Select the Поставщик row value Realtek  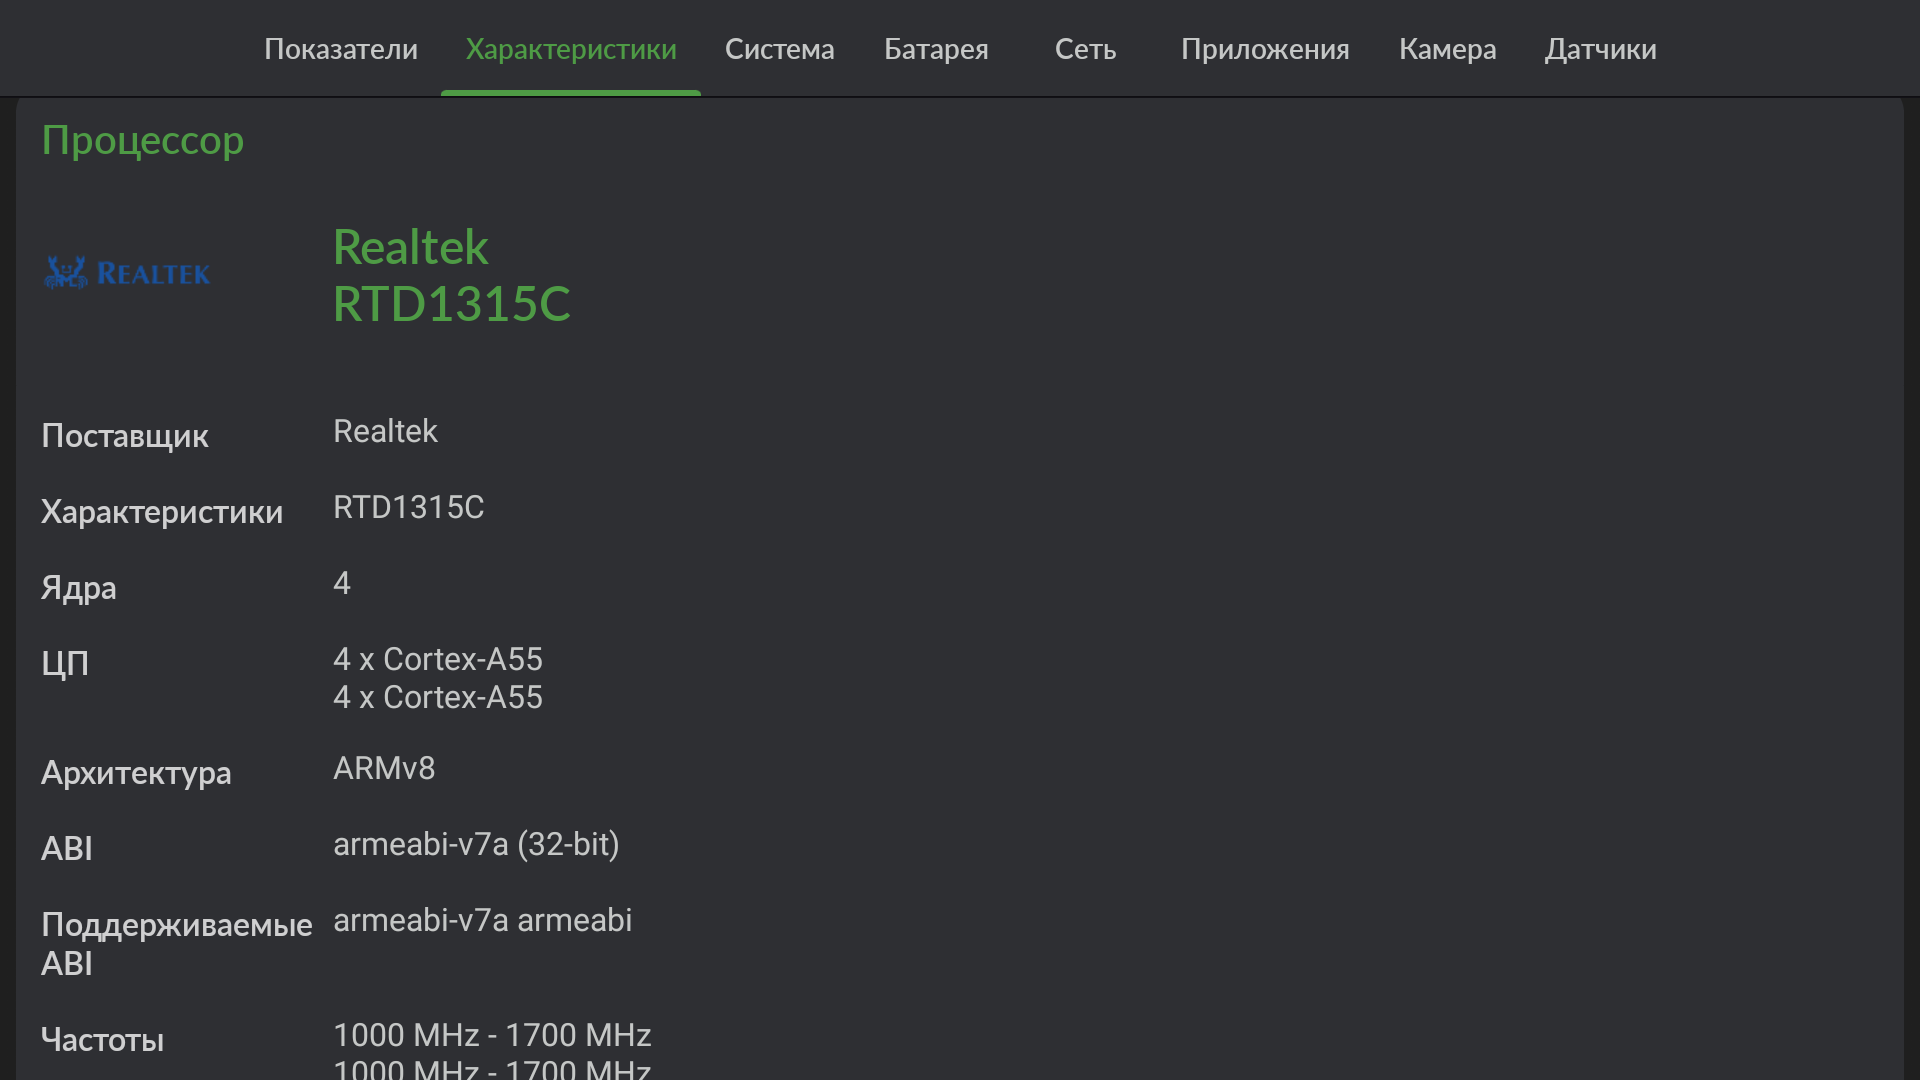tap(385, 431)
